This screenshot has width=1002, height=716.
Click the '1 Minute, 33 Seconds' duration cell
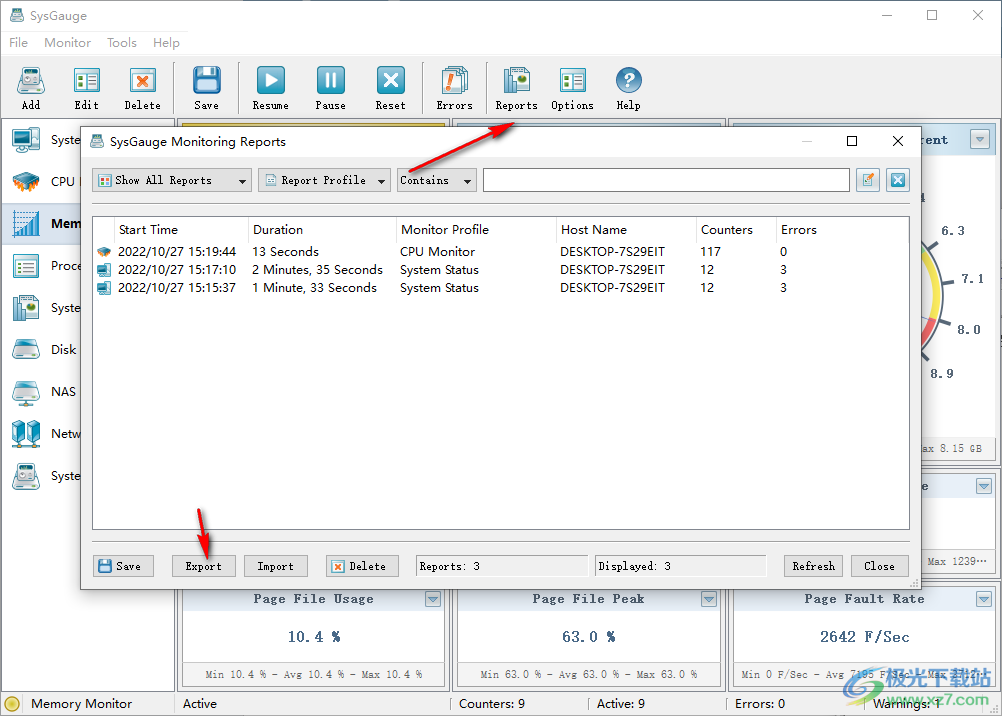314,288
